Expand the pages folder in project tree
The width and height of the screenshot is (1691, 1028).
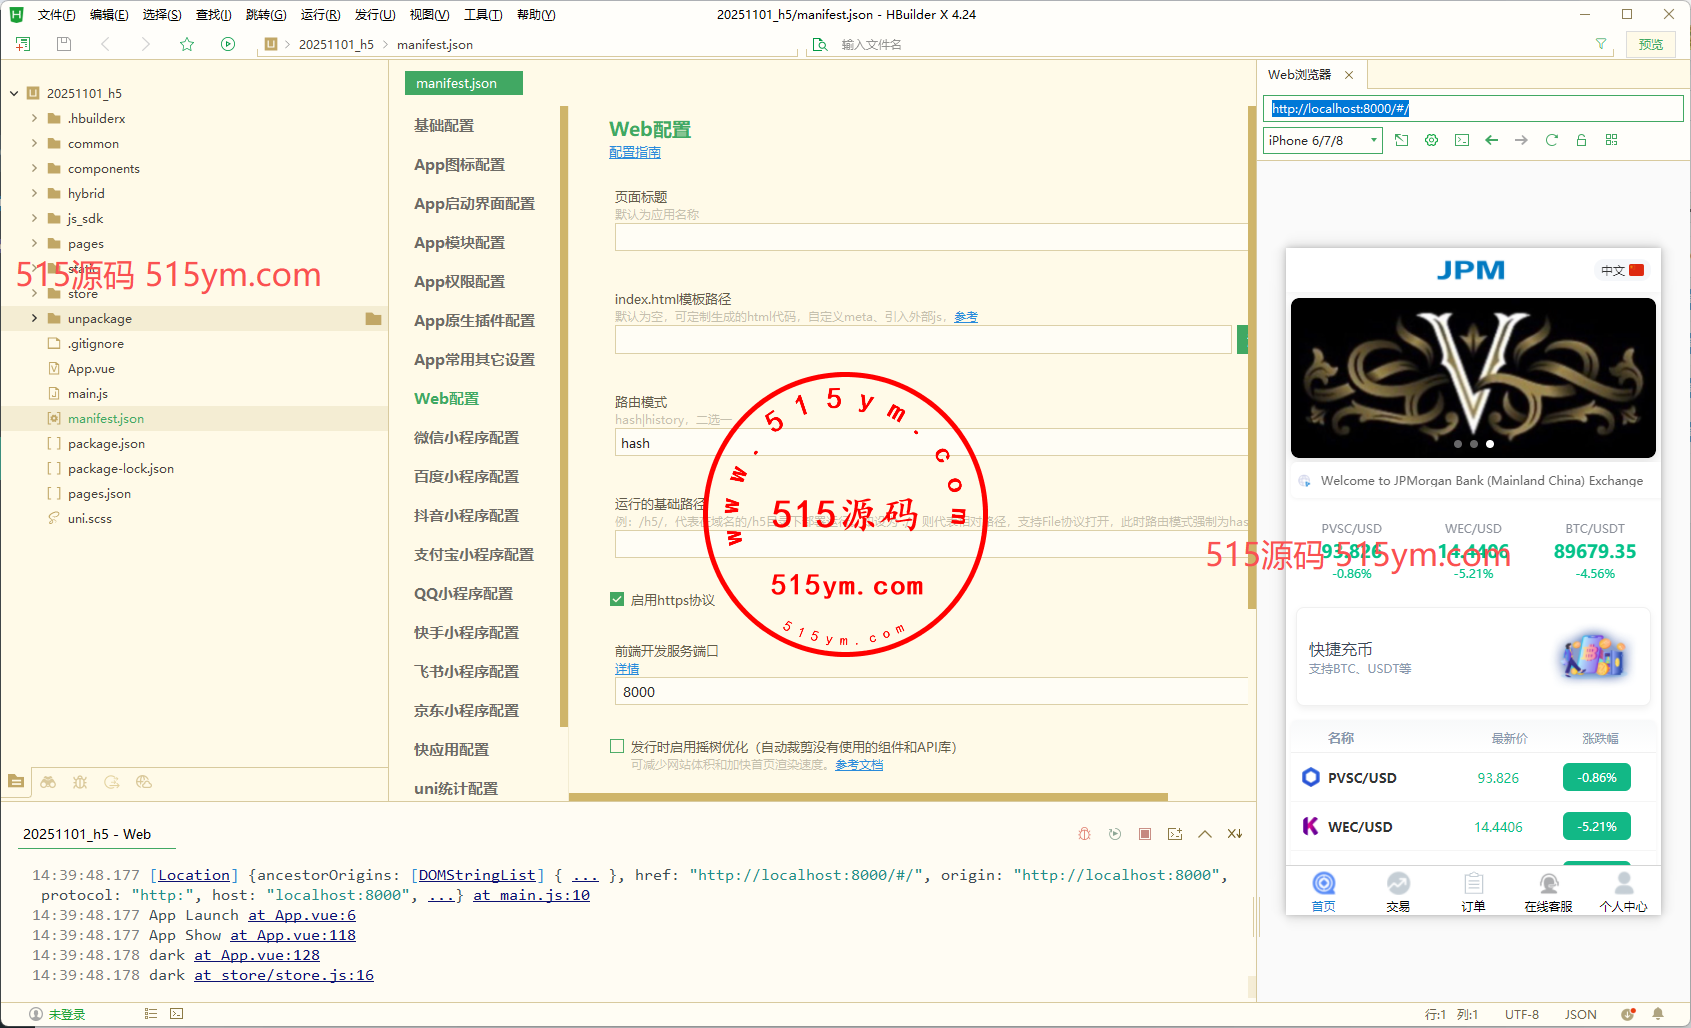click(x=35, y=243)
